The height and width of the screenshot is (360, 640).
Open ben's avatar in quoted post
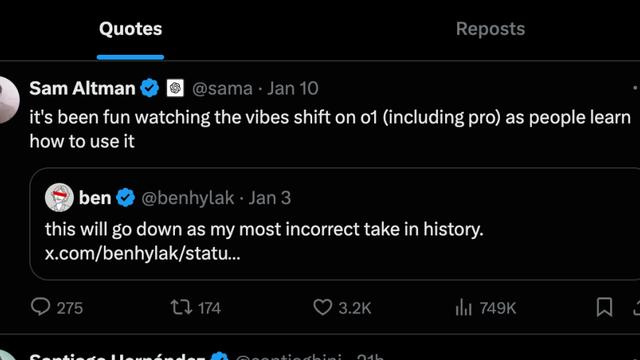pos(59,198)
